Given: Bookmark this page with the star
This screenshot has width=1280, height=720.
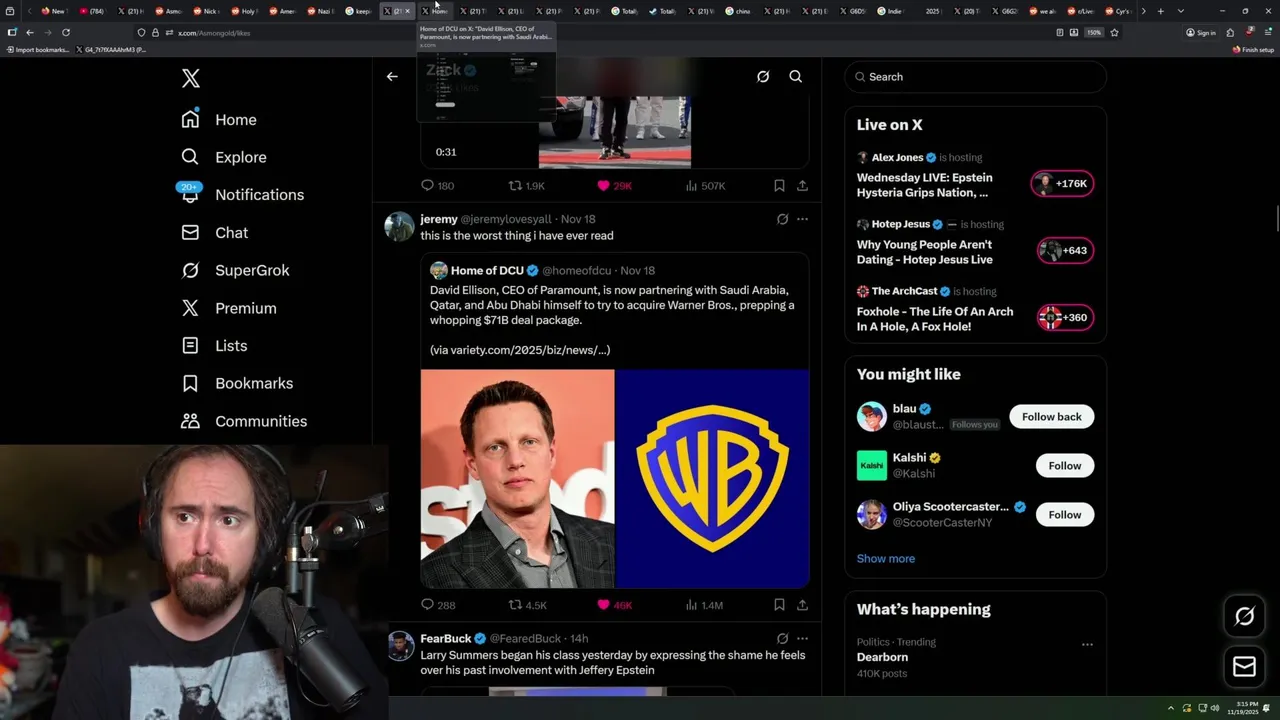Looking at the screenshot, I should point(1114,33).
